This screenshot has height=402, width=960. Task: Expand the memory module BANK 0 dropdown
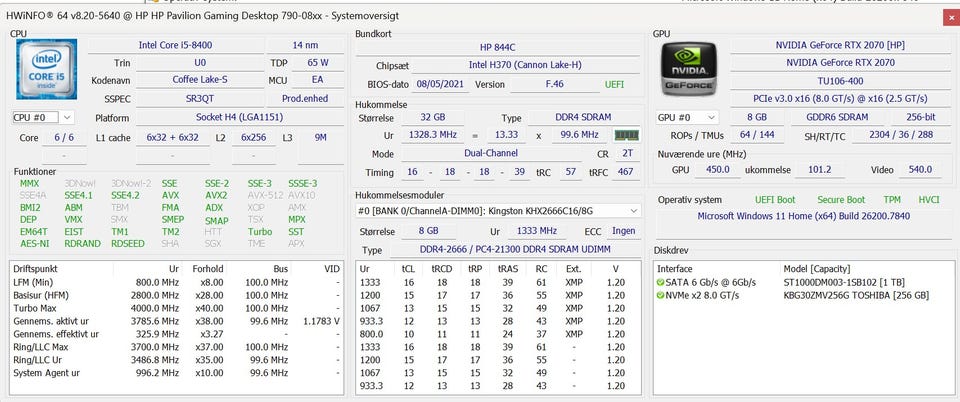point(632,211)
